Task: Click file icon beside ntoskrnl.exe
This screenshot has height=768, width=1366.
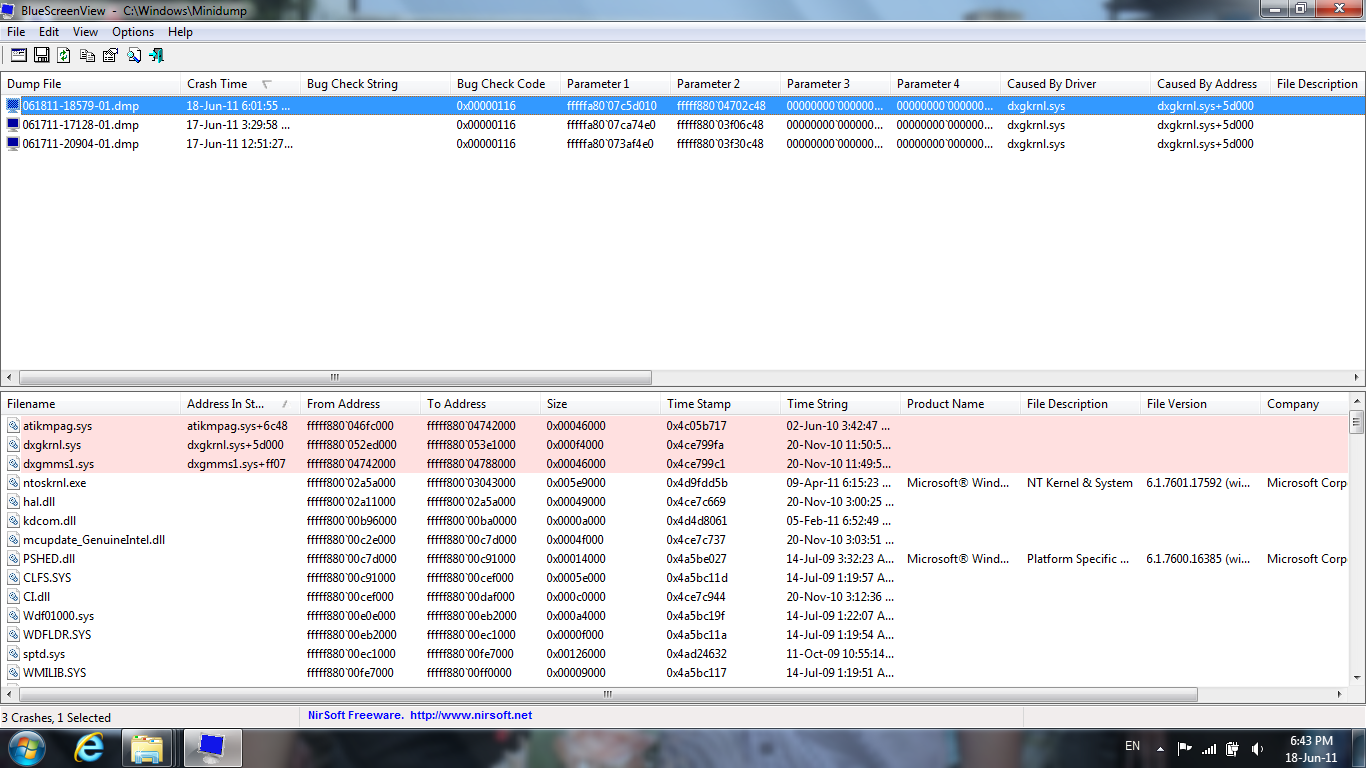Action: point(13,483)
